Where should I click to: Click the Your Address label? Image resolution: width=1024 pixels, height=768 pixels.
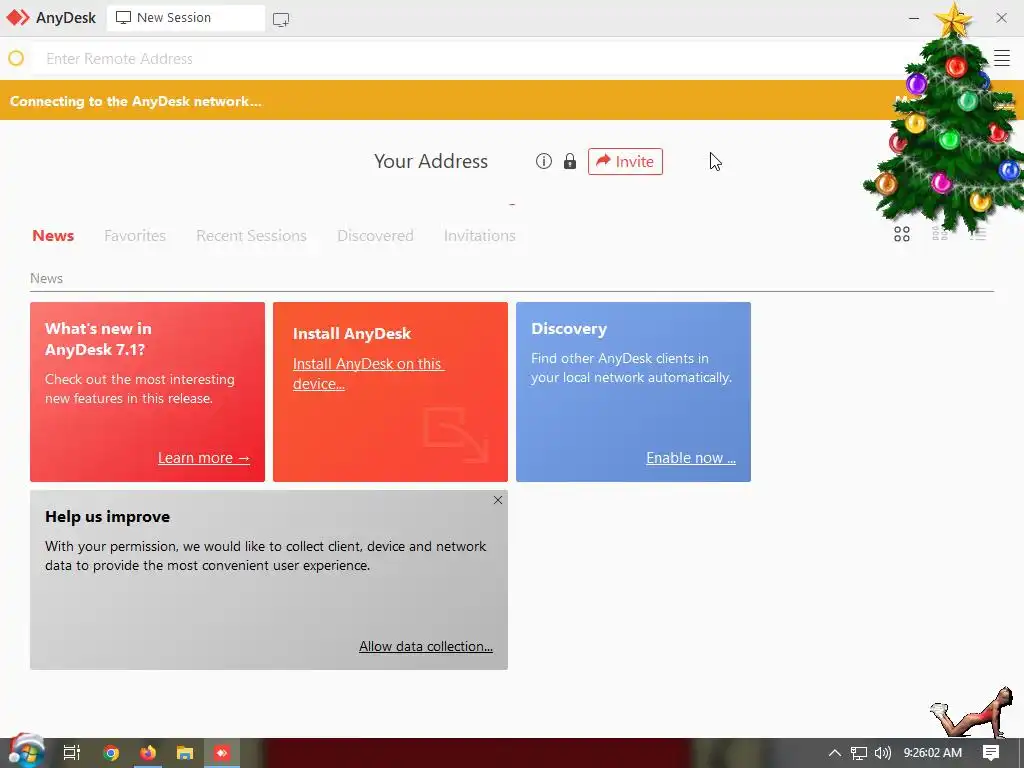(431, 161)
